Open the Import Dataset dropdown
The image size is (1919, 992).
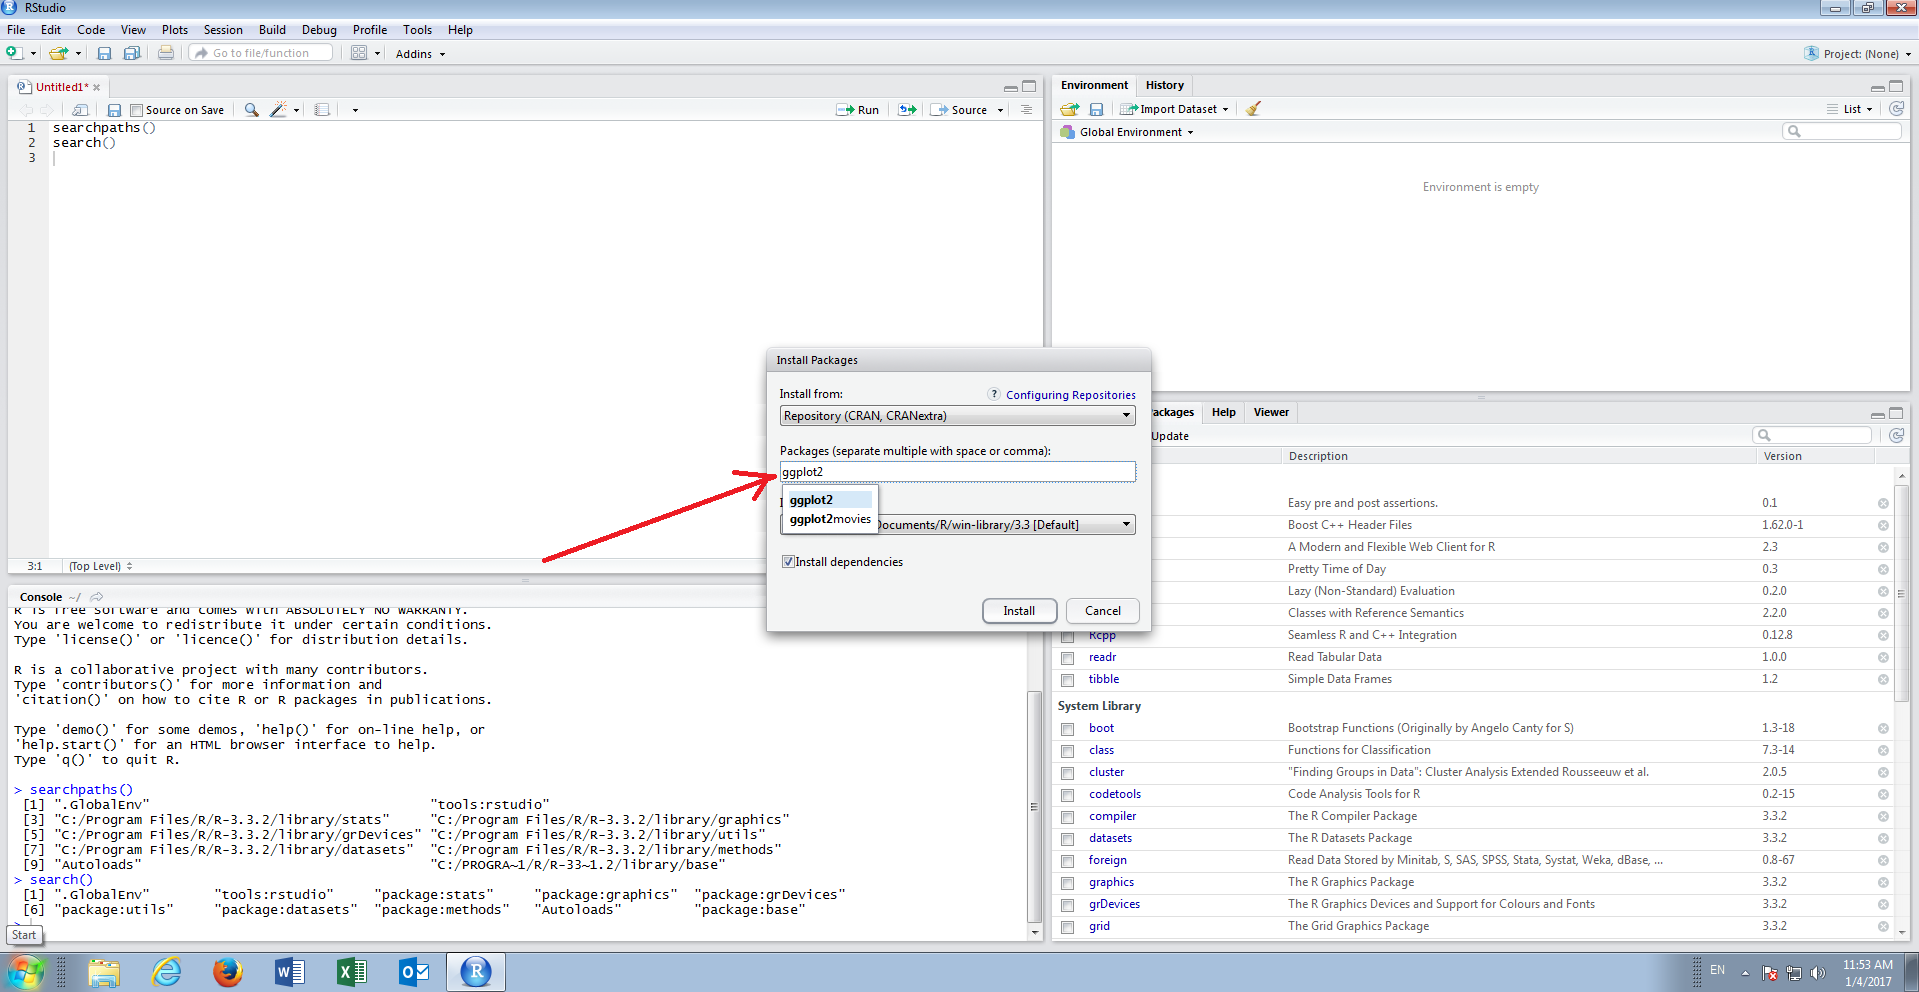(1175, 109)
